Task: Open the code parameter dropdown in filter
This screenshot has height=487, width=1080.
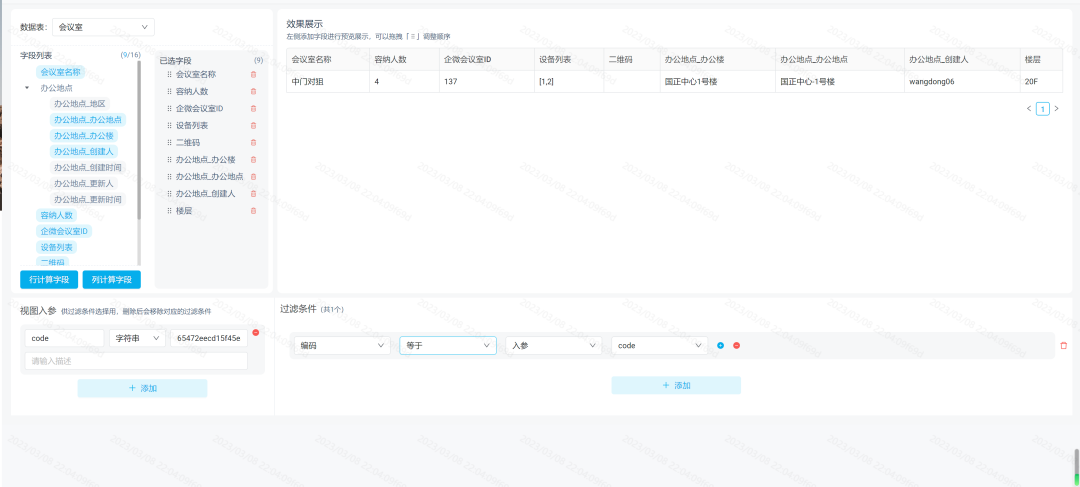Action: pos(660,346)
